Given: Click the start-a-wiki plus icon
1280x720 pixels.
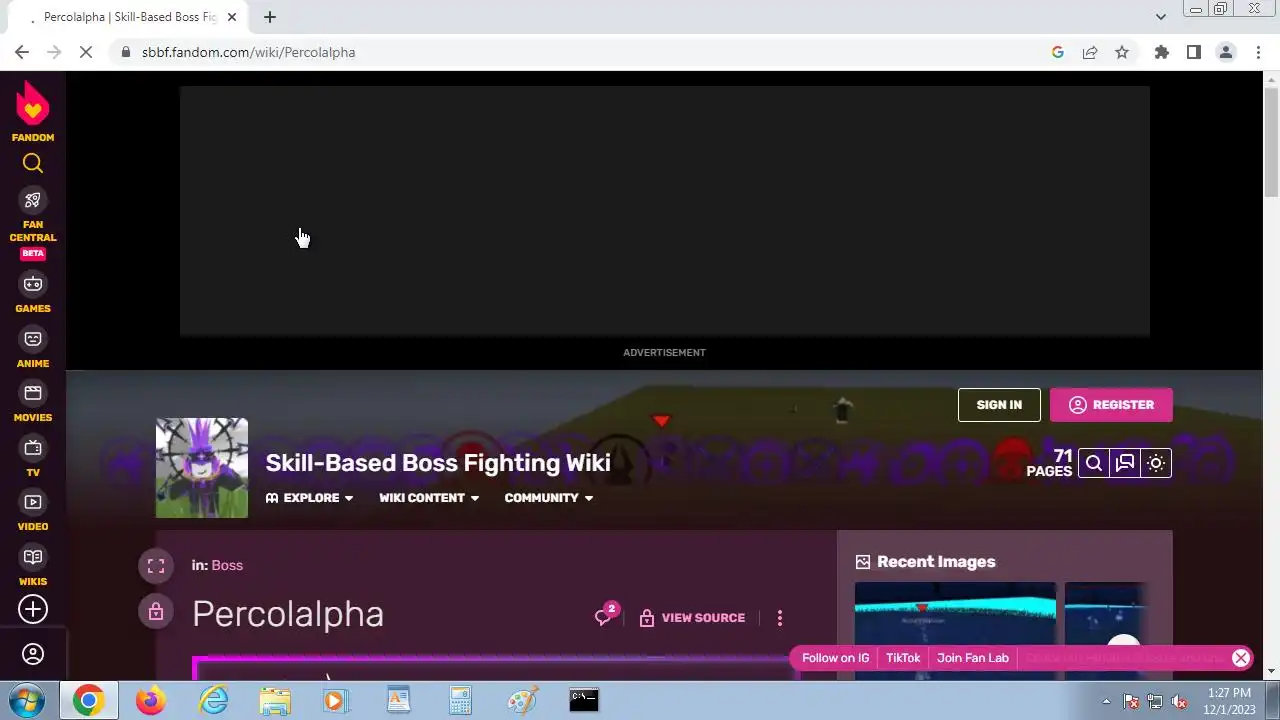Looking at the screenshot, I should click(33, 609).
